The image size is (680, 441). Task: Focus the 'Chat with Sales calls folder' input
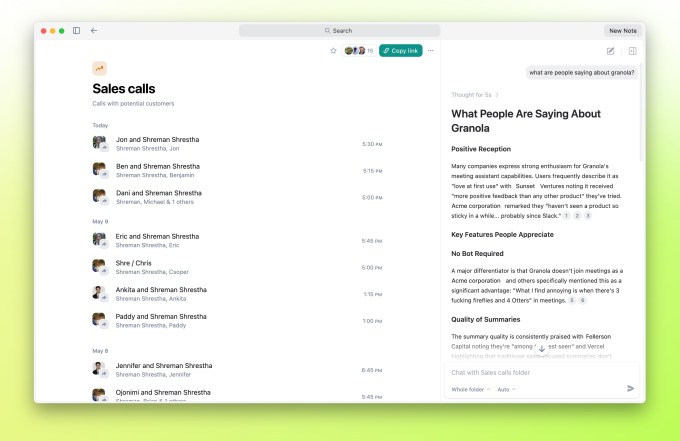coord(538,372)
